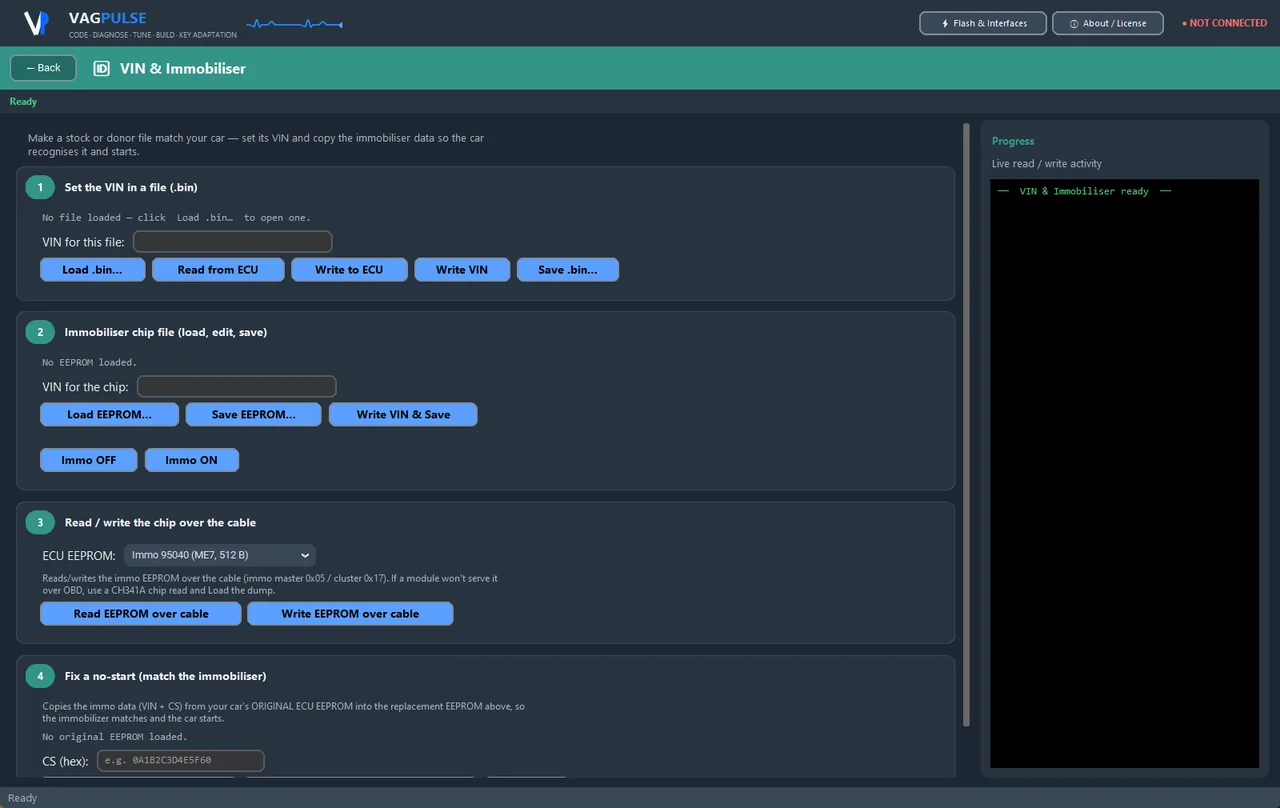1280x808 pixels.
Task: Click the Write VIN button
Action: click(x=462, y=270)
